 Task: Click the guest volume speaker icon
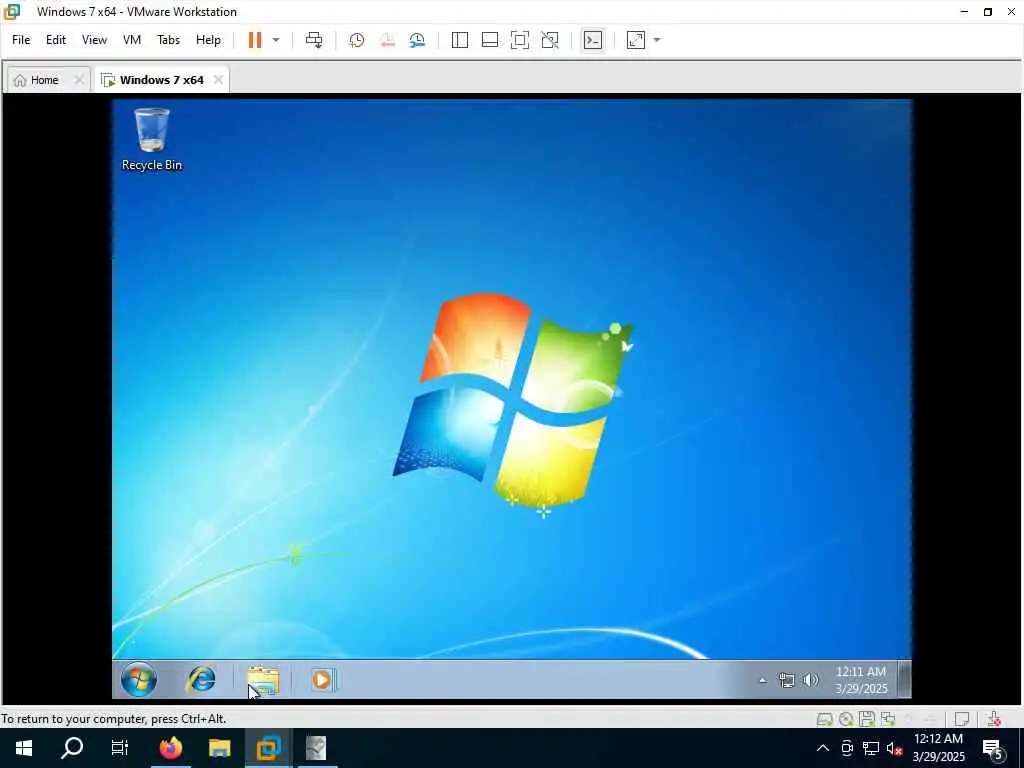point(810,680)
